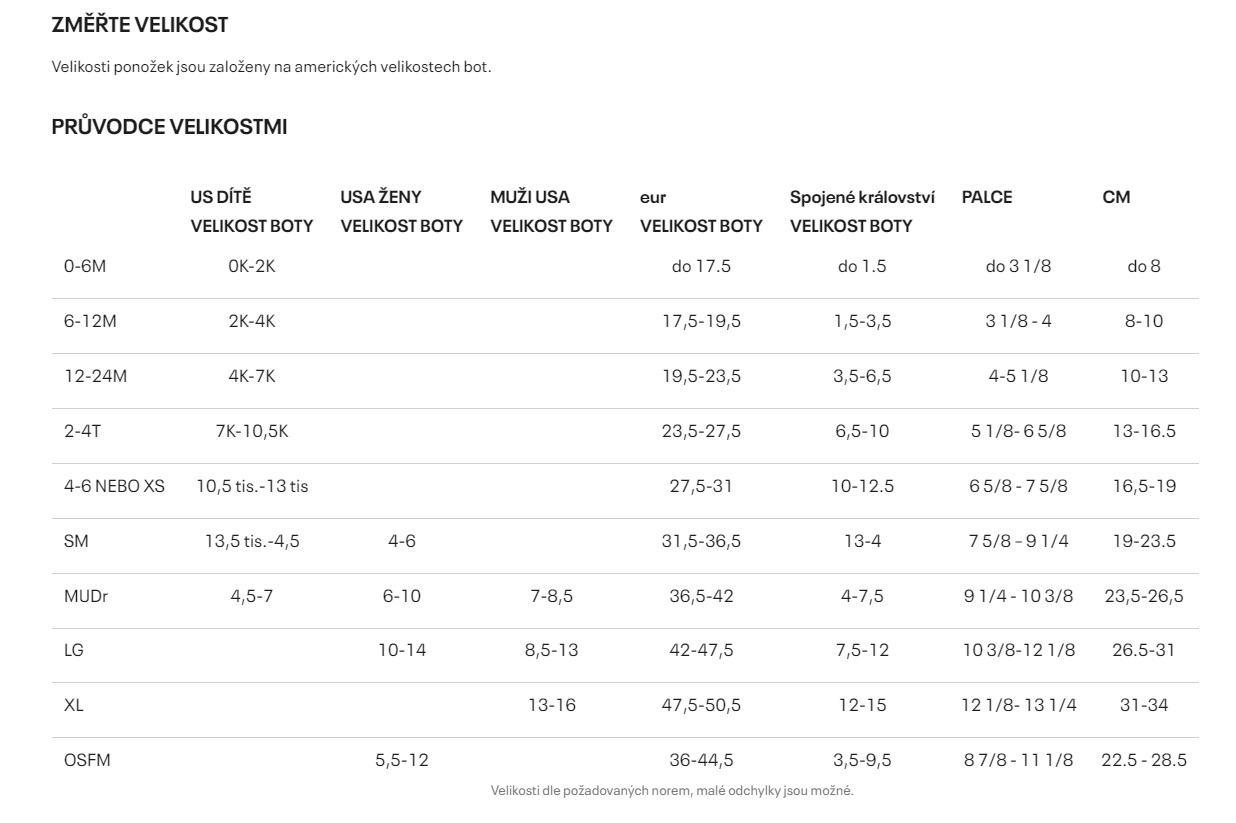This screenshot has width=1236, height=823.
Task: Click the 36-44,5 EUR value for OSFM
Action: coord(701,761)
